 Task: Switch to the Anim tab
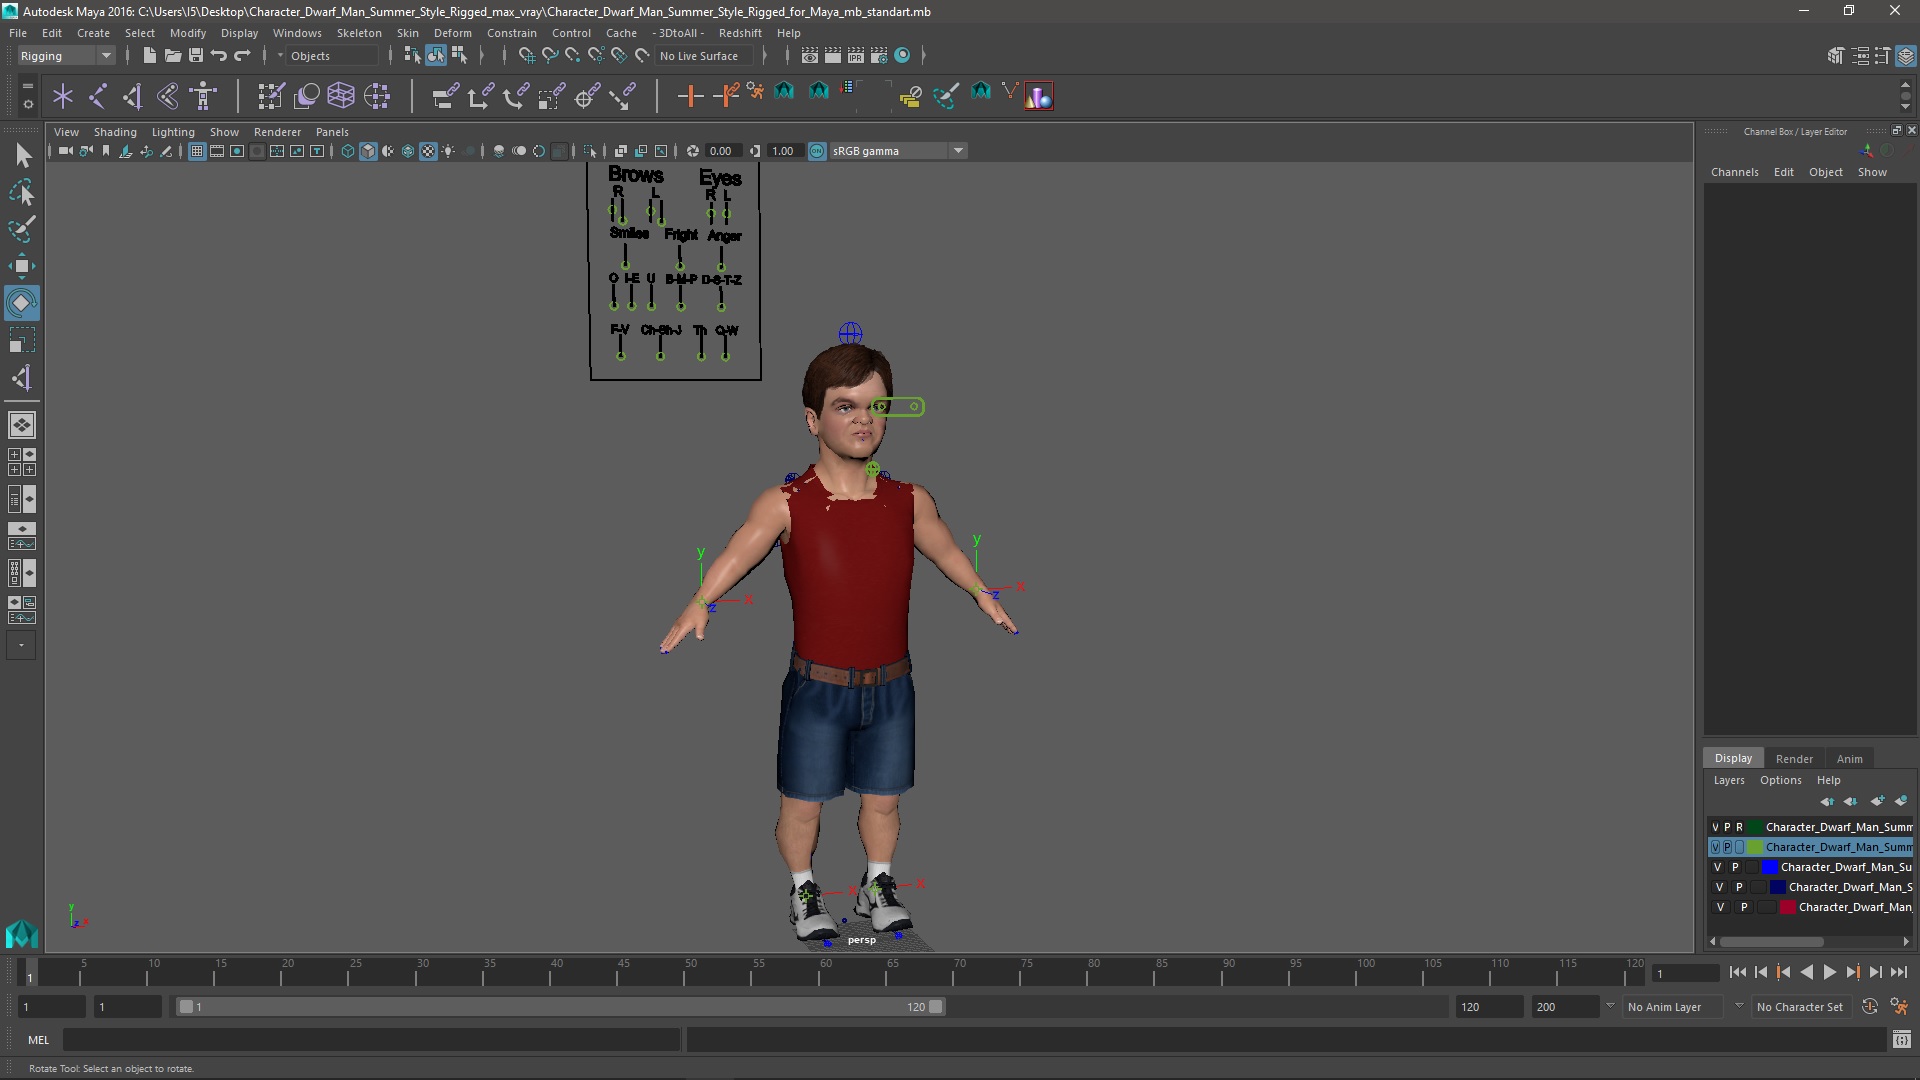tap(1849, 757)
